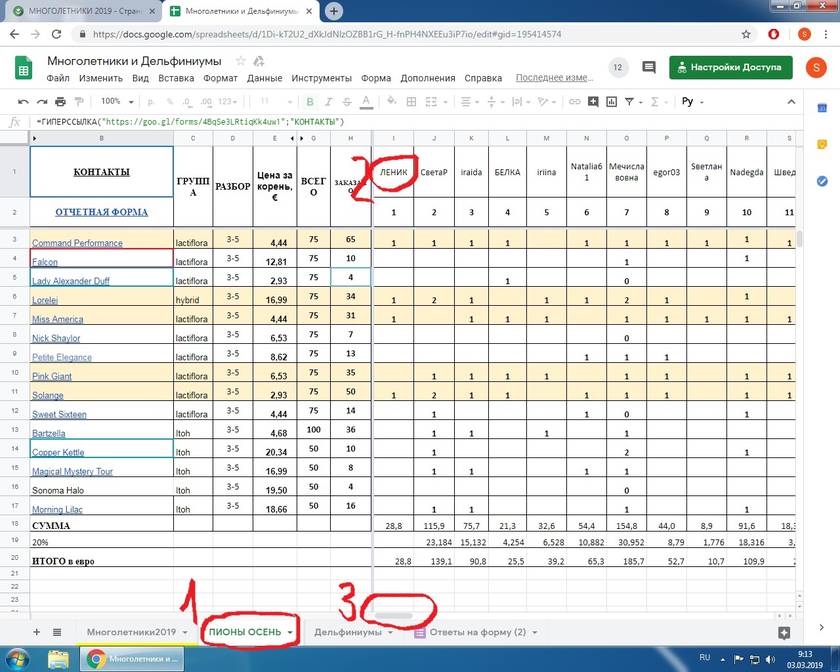Insert a chart from toolbar
840x672 pixels.
612,101
